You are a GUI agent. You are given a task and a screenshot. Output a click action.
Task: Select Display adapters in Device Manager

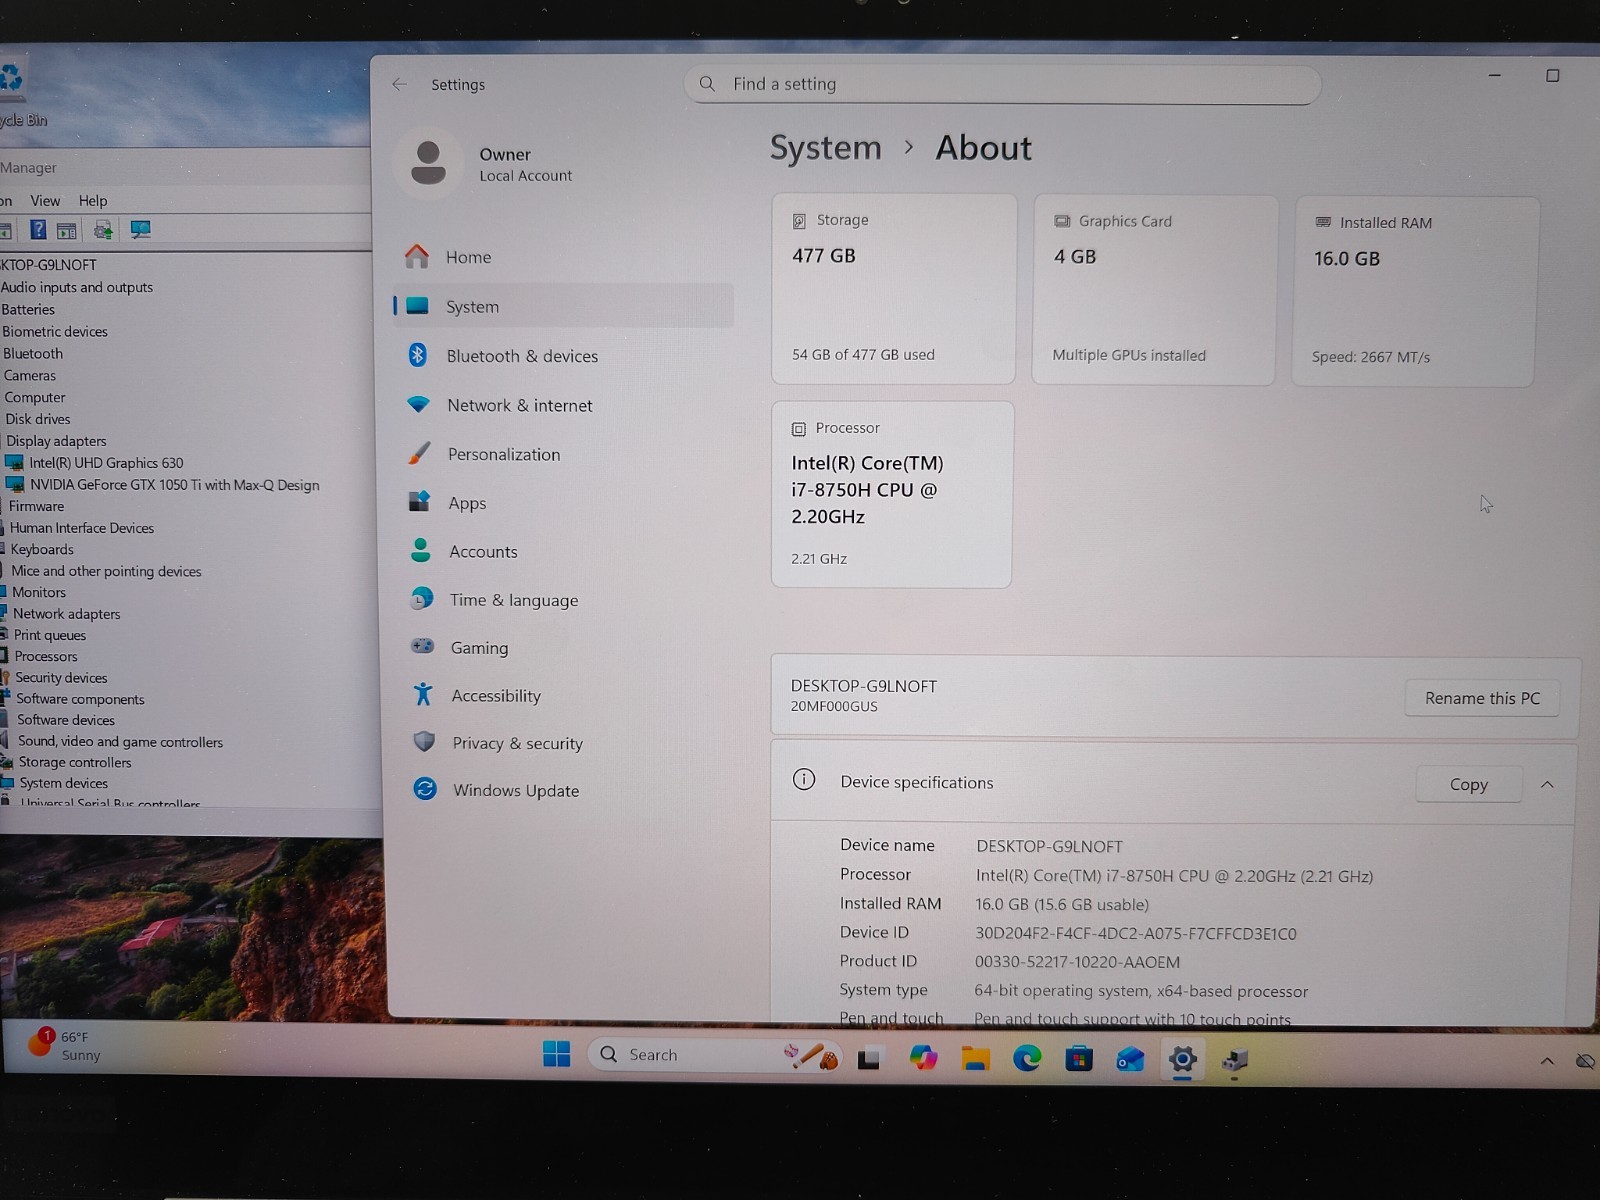tap(56, 441)
